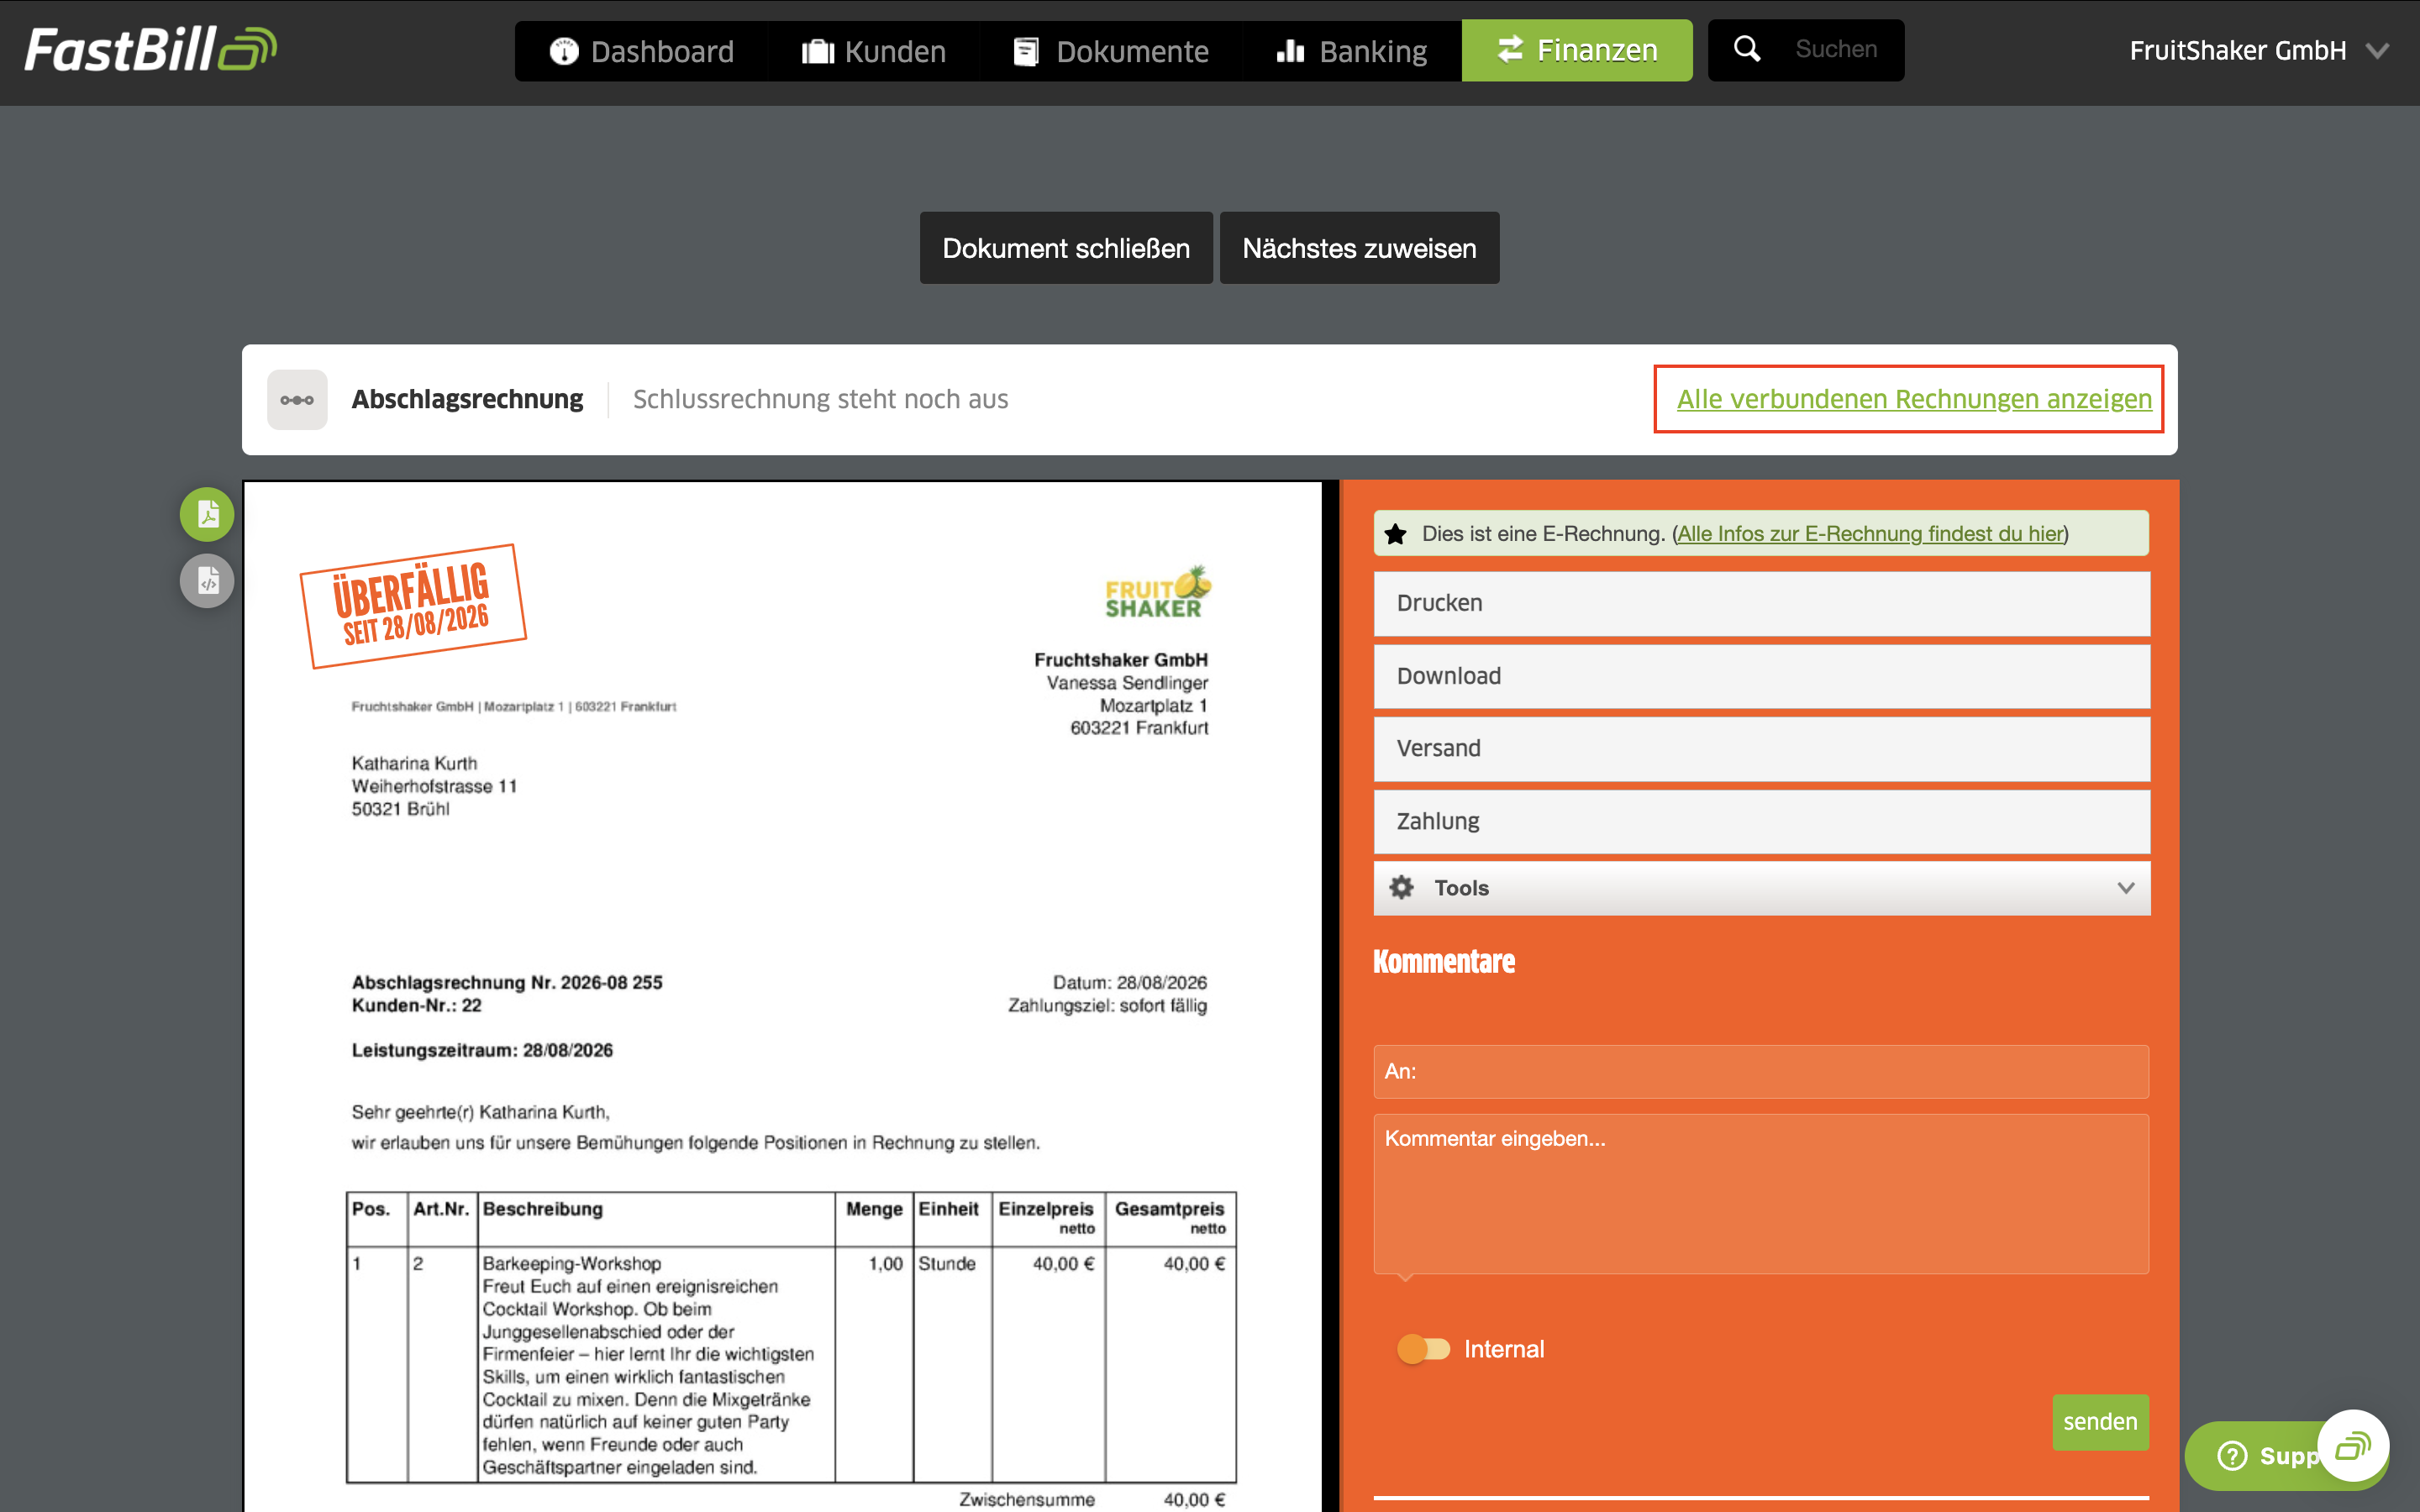The image size is (2420, 1512).
Task: Click 'Leistungszeitraum: 28/08/2026' text
Action: pos(482,1050)
